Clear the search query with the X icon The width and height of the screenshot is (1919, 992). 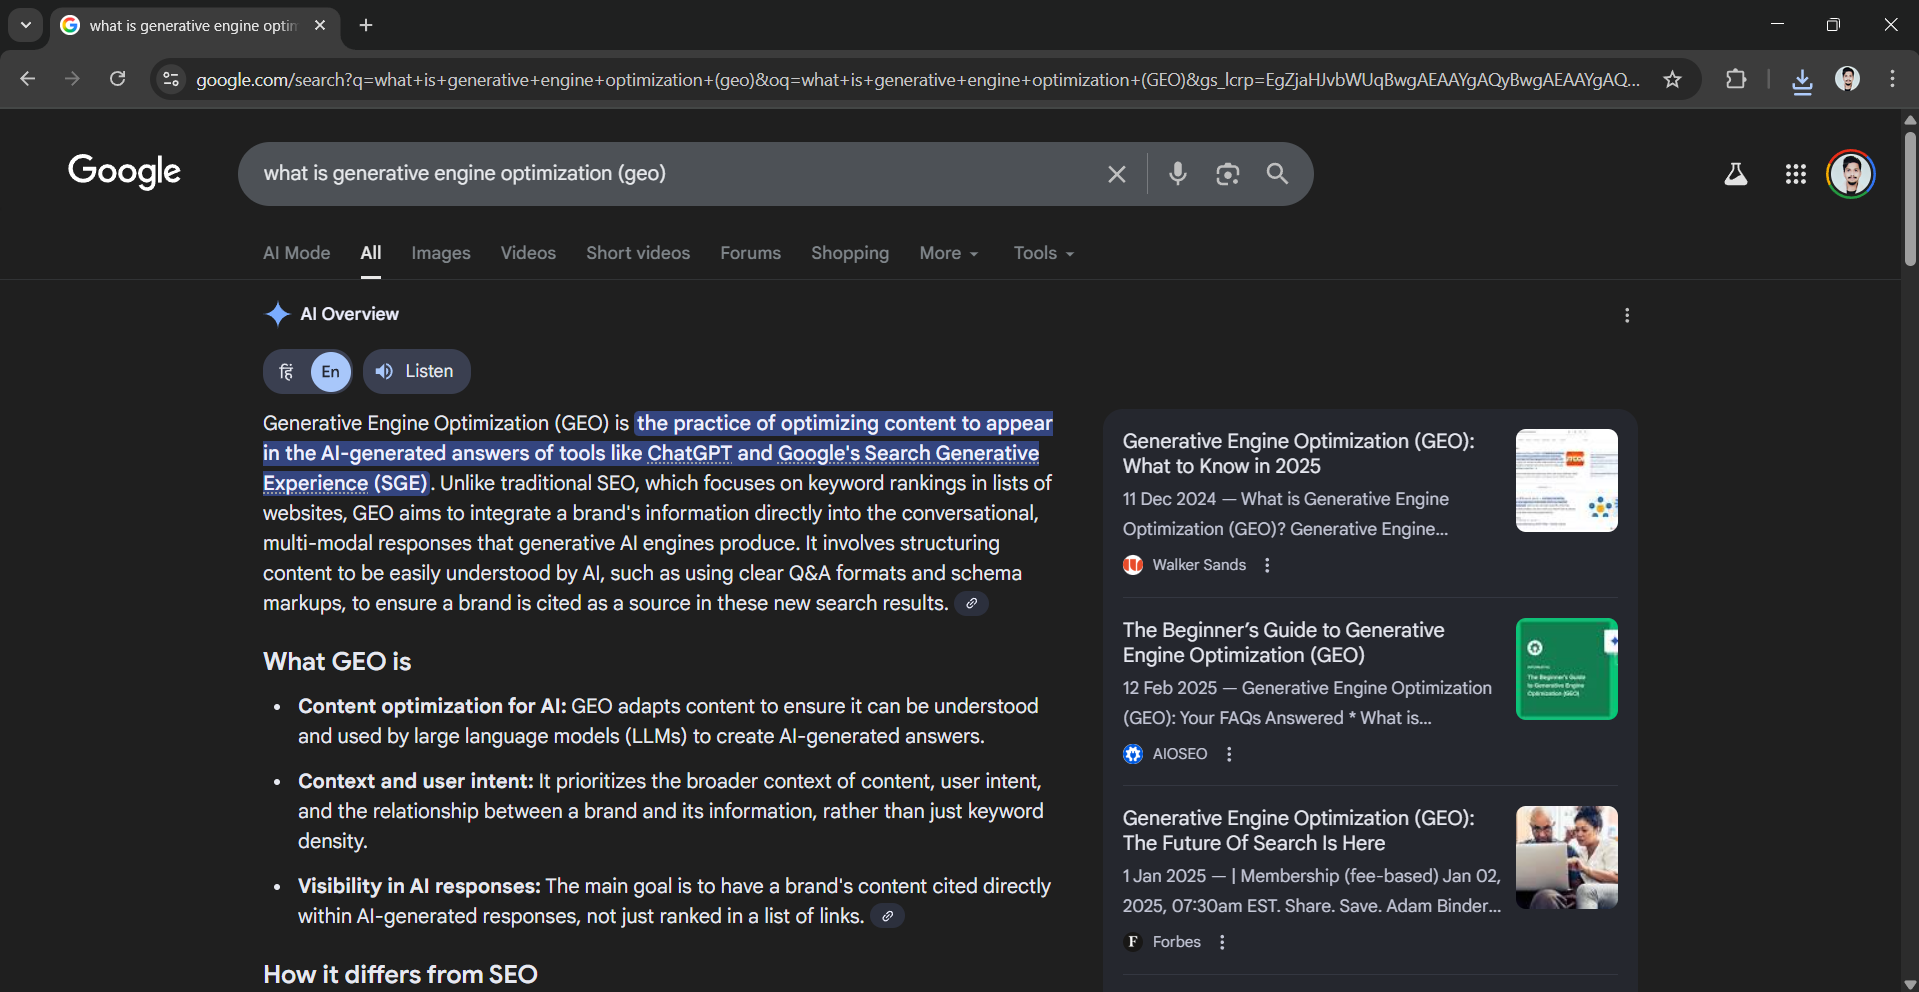[x=1116, y=173]
